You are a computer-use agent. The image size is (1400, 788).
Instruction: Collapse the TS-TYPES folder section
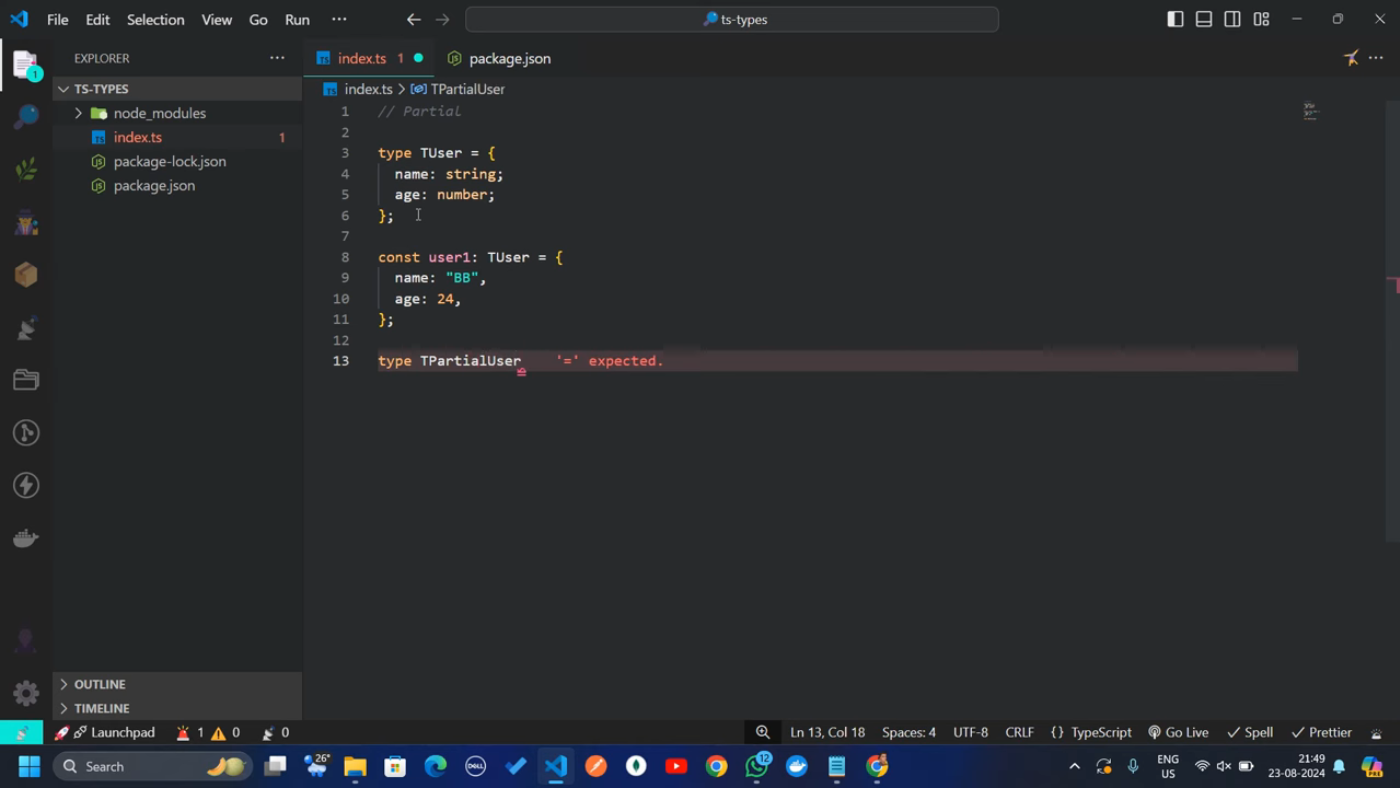coord(177,89)
